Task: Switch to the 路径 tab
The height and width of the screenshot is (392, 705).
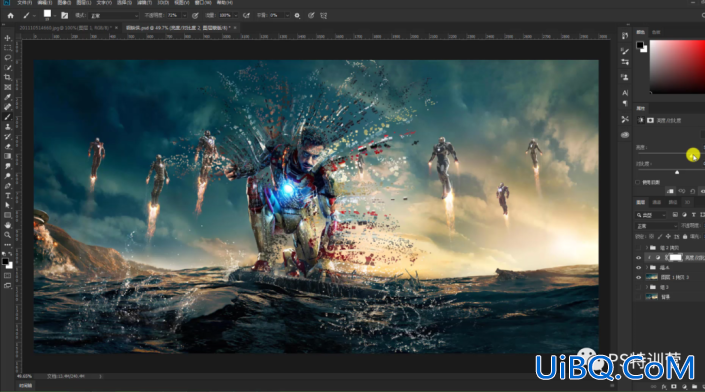Action: point(673,202)
